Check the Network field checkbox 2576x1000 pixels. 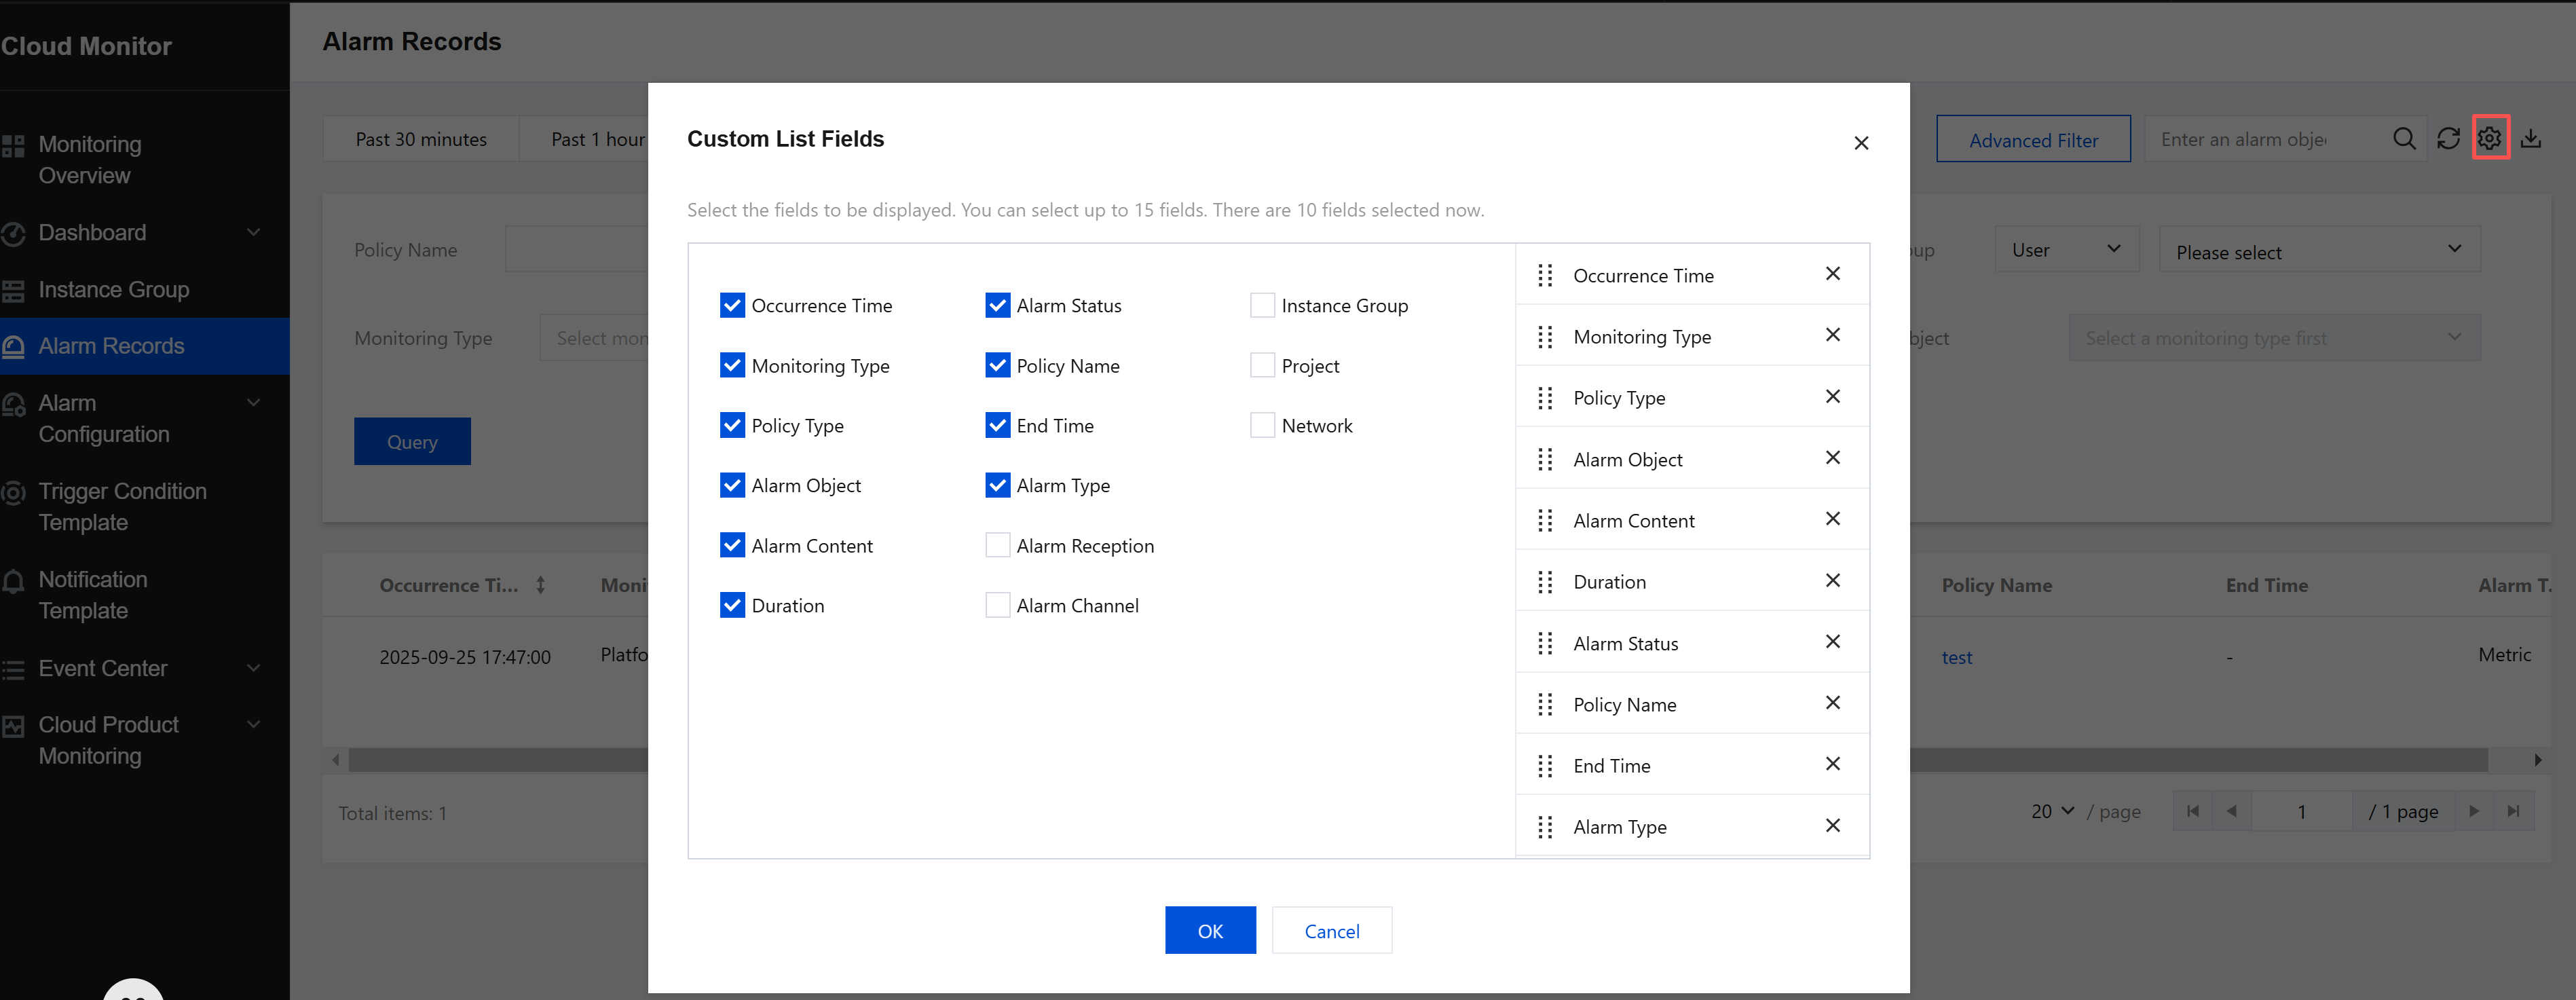click(x=1262, y=425)
